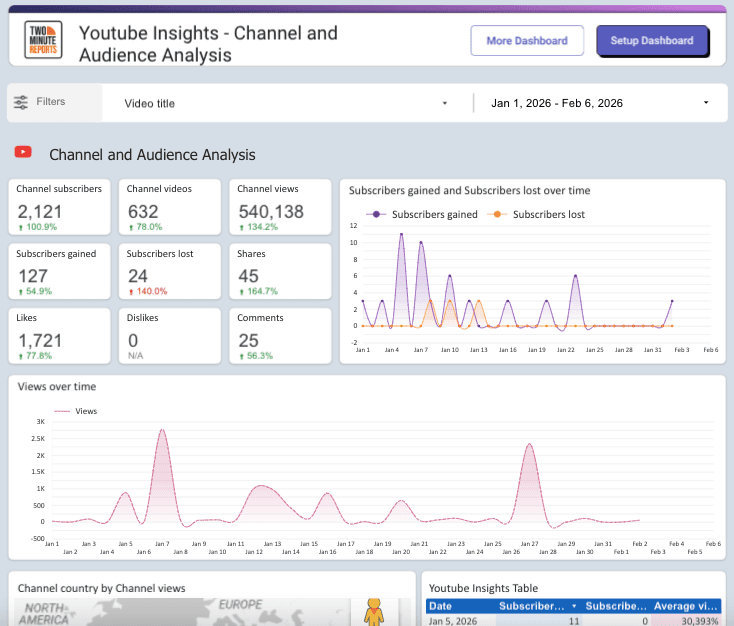Click the Street View pegman icon on map
The height and width of the screenshot is (626, 734).
[374, 611]
